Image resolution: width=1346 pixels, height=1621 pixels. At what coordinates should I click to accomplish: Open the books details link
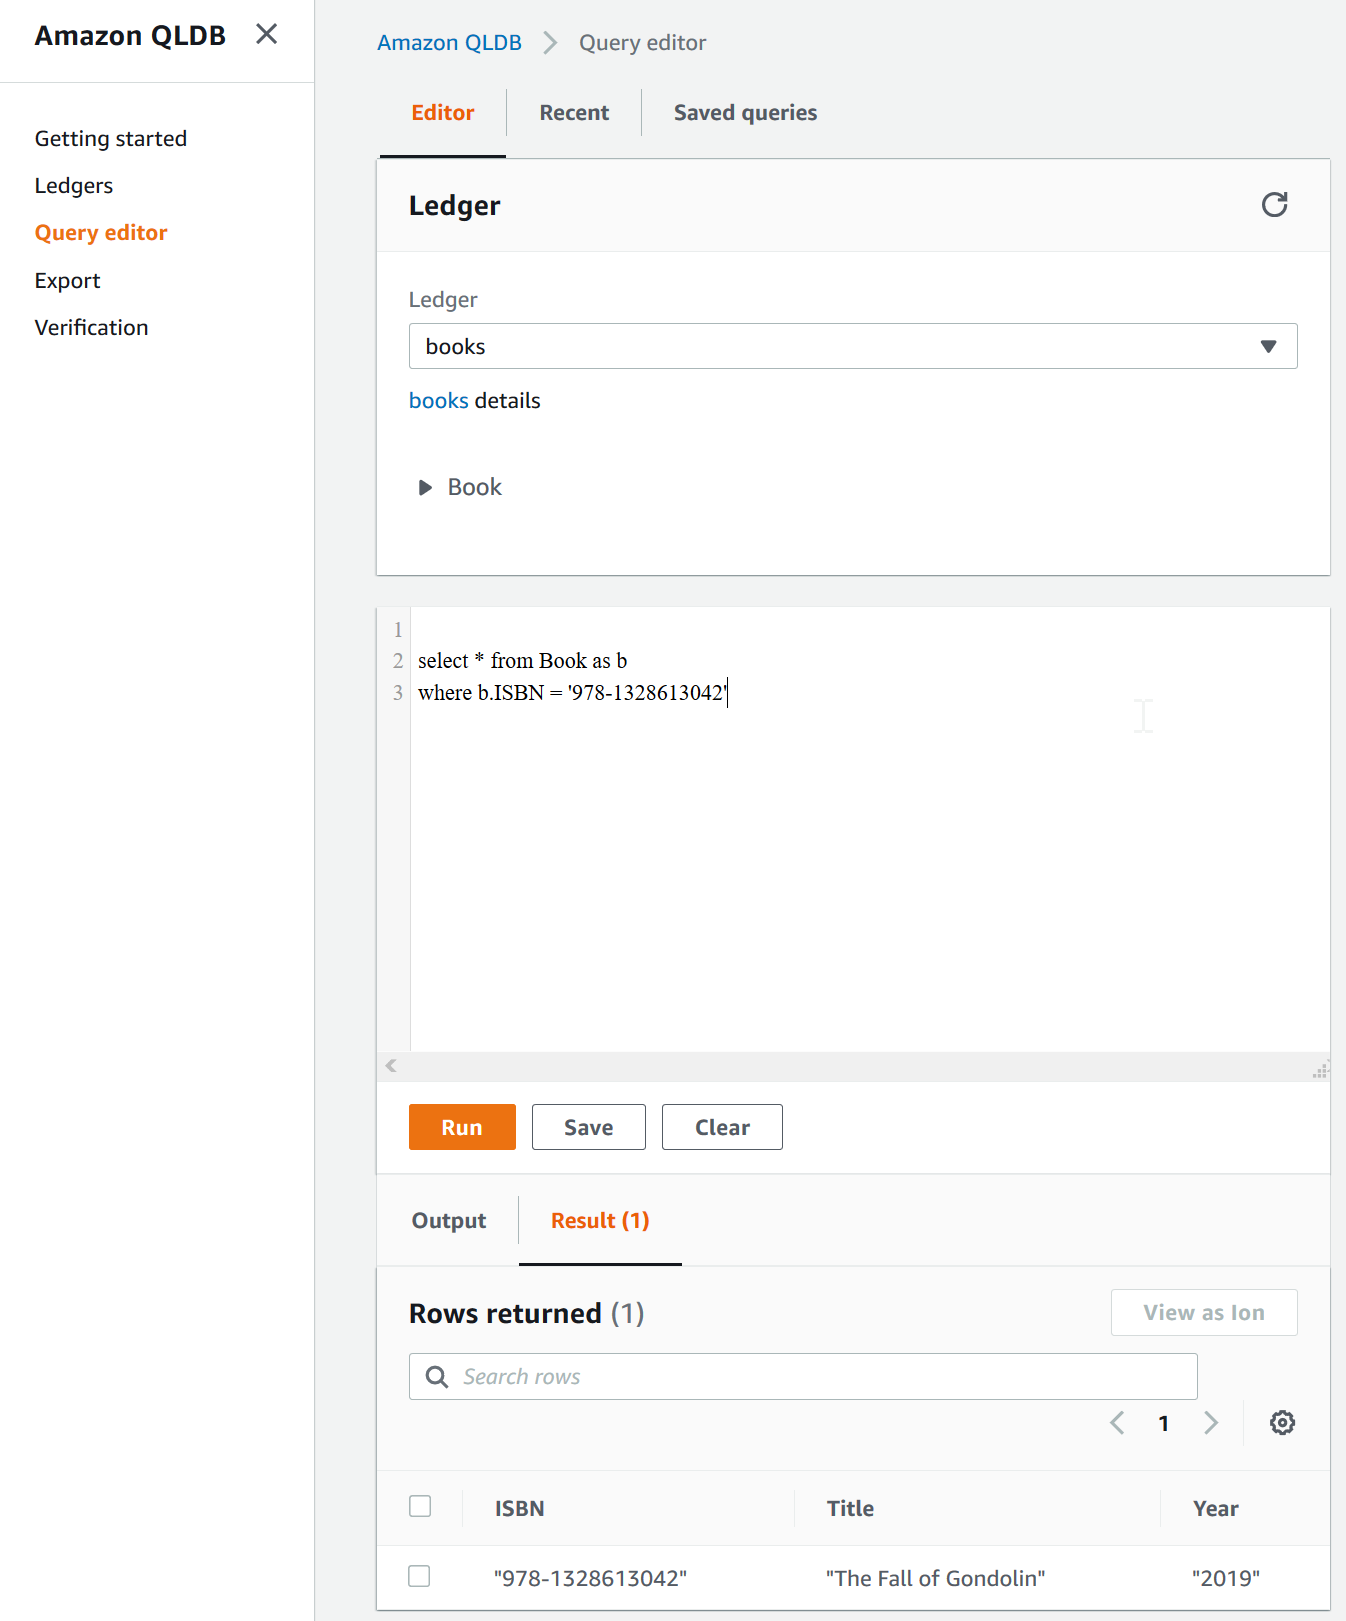(438, 401)
